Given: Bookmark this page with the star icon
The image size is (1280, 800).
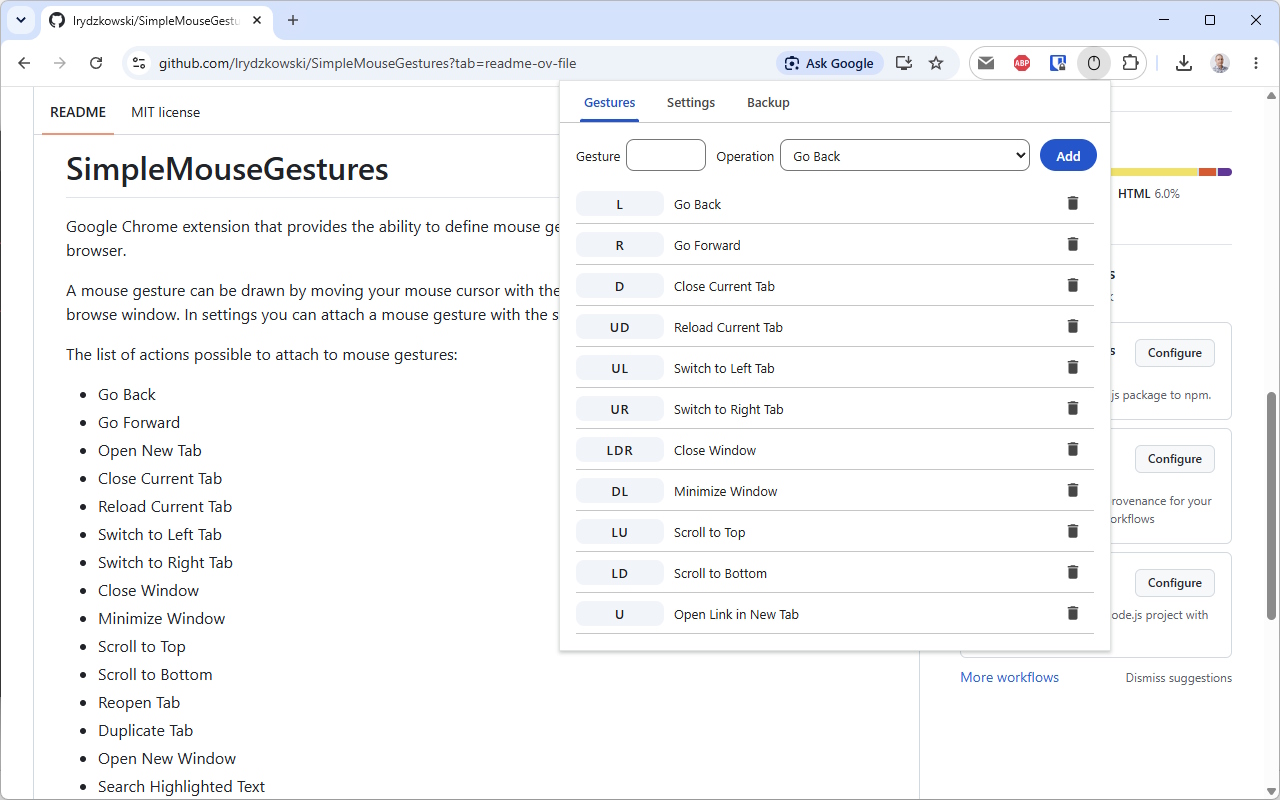Looking at the screenshot, I should 936,63.
